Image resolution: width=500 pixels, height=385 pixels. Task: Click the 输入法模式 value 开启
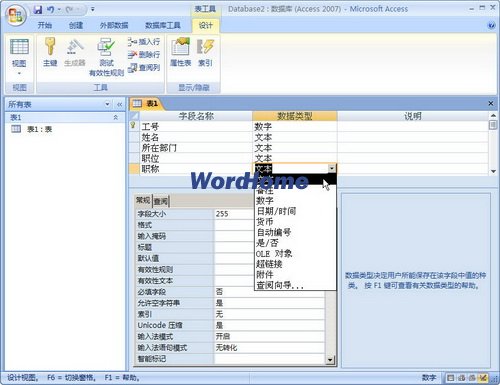[269, 336]
